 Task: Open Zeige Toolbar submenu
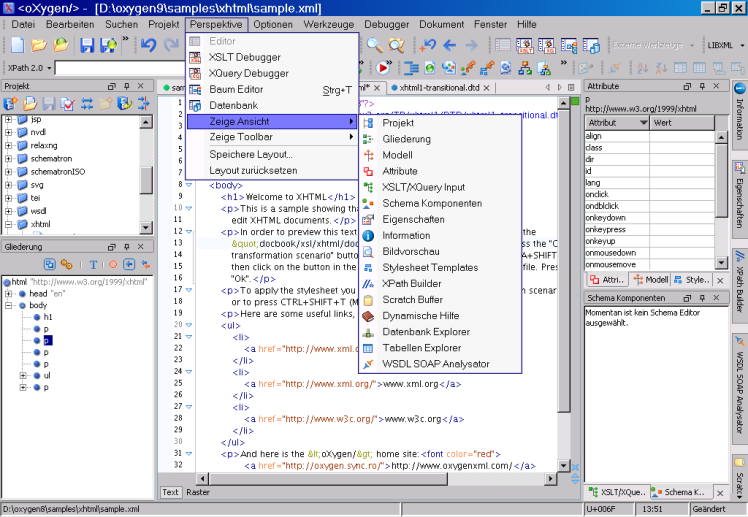click(x=272, y=137)
